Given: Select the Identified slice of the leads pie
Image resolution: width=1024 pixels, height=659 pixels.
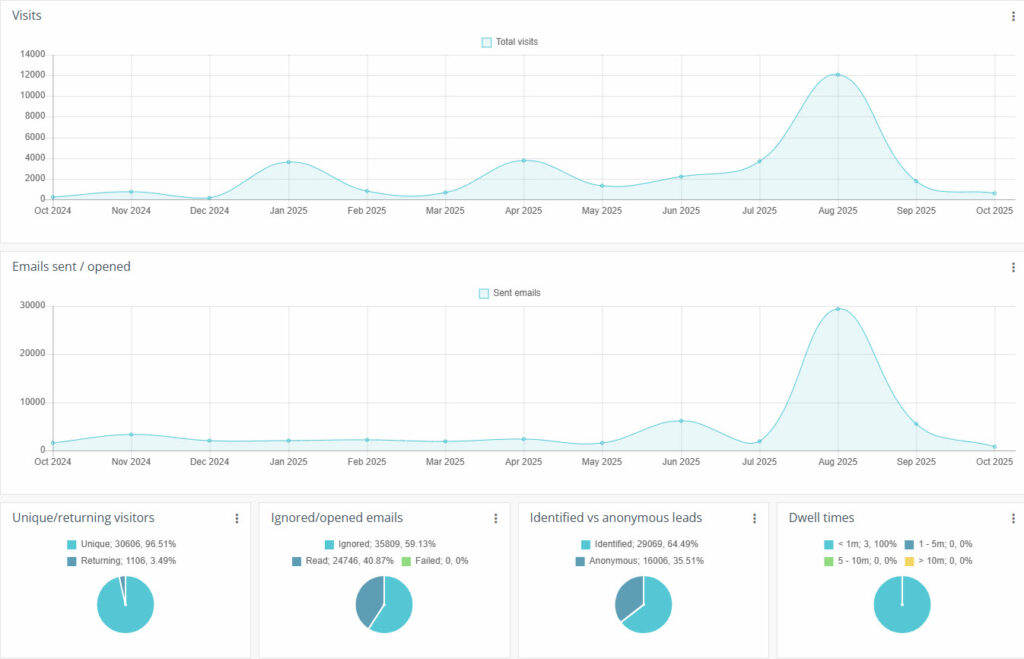Looking at the screenshot, I should click(x=655, y=610).
